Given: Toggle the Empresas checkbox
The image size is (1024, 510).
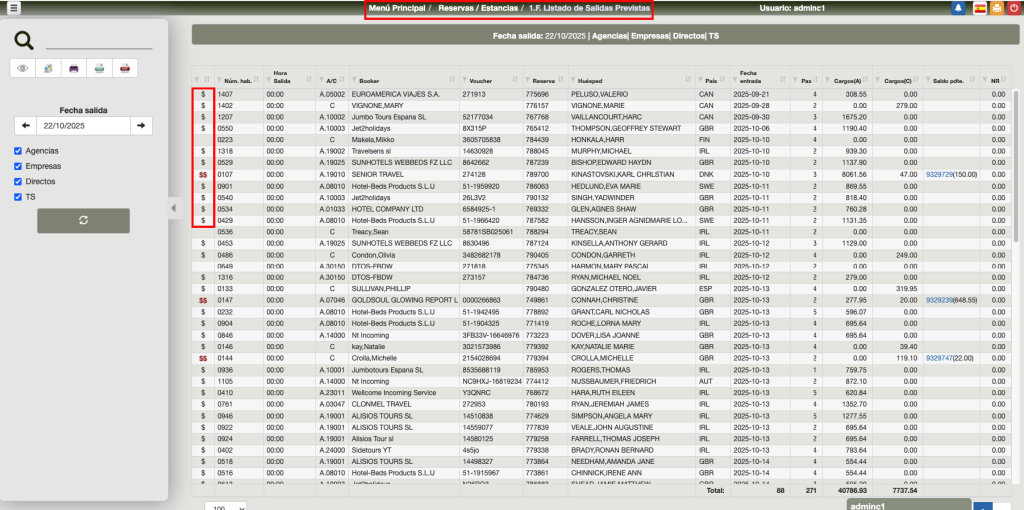Looking at the screenshot, I should 18,166.
